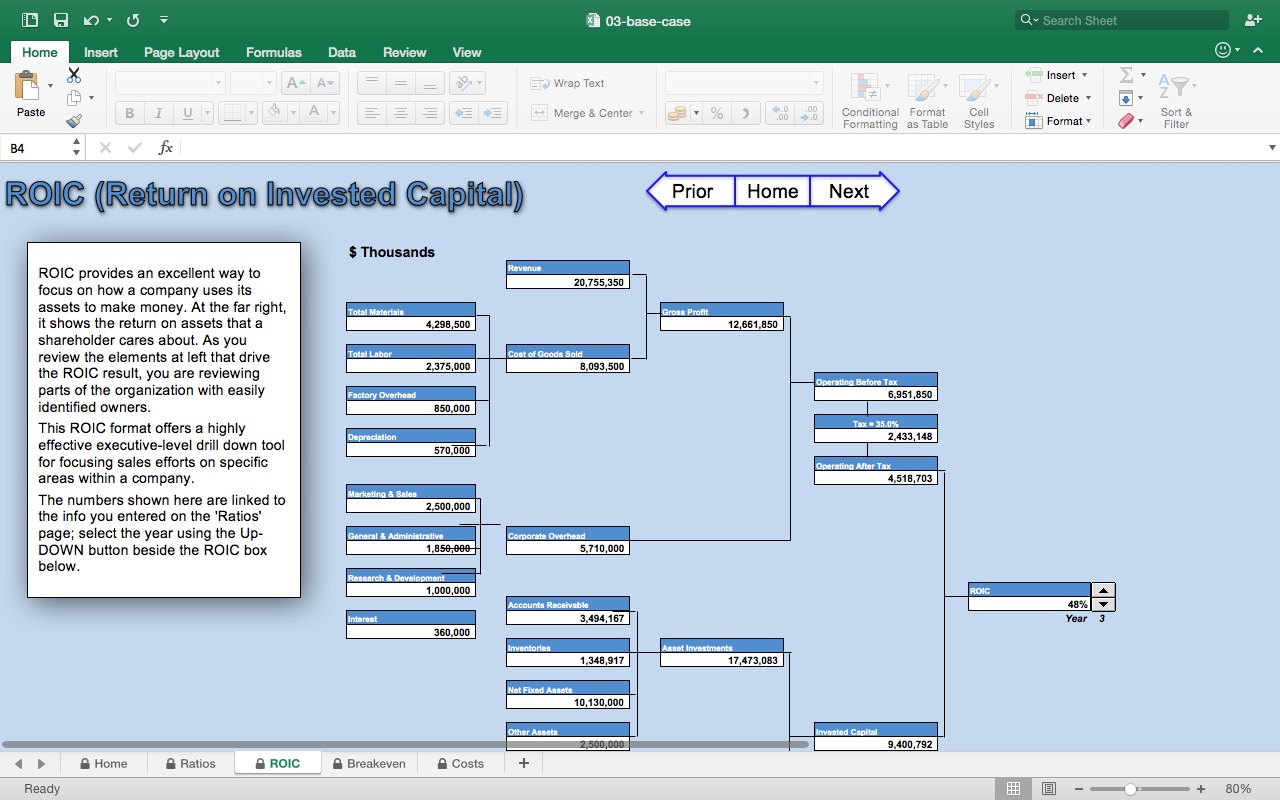Click the Next navigation button
The image size is (1280, 800).
click(x=854, y=191)
